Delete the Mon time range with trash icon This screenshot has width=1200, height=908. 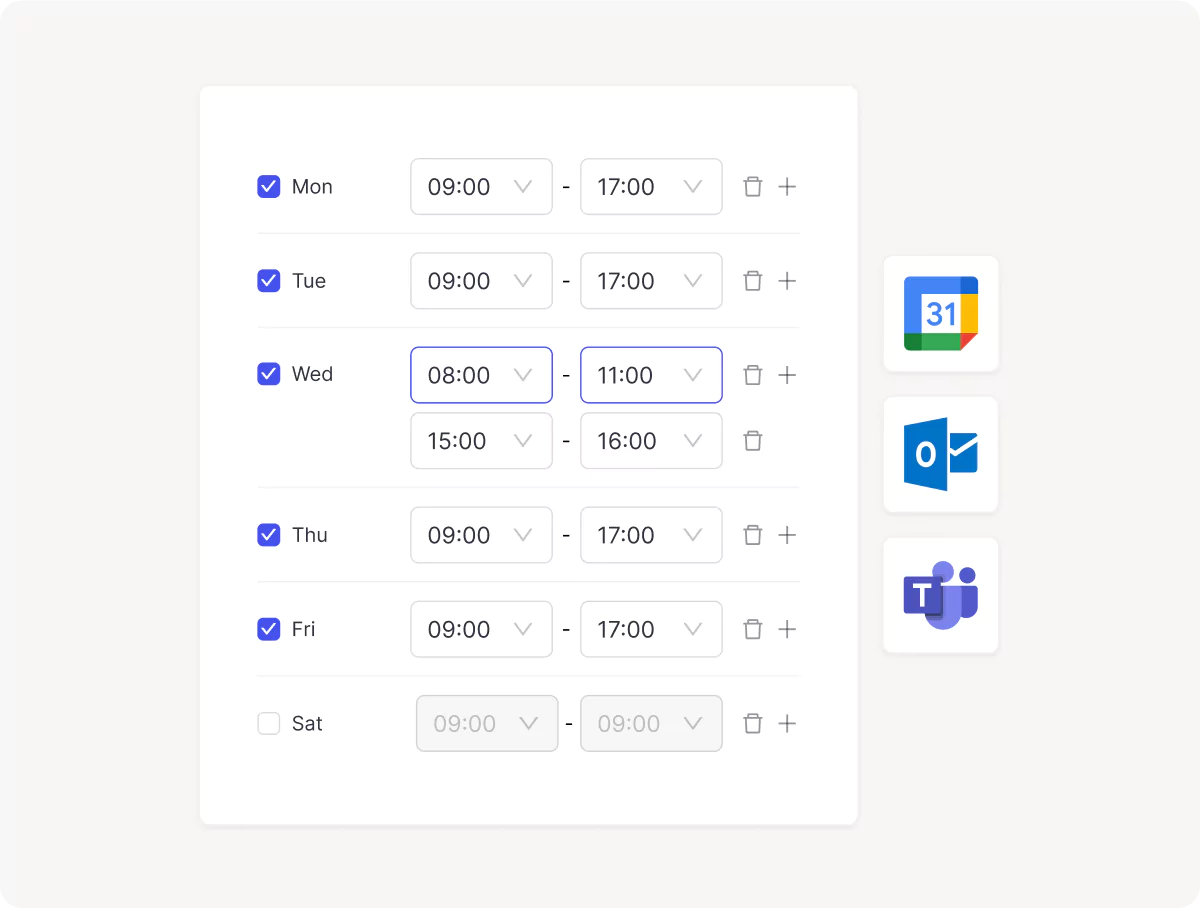click(x=753, y=187)
